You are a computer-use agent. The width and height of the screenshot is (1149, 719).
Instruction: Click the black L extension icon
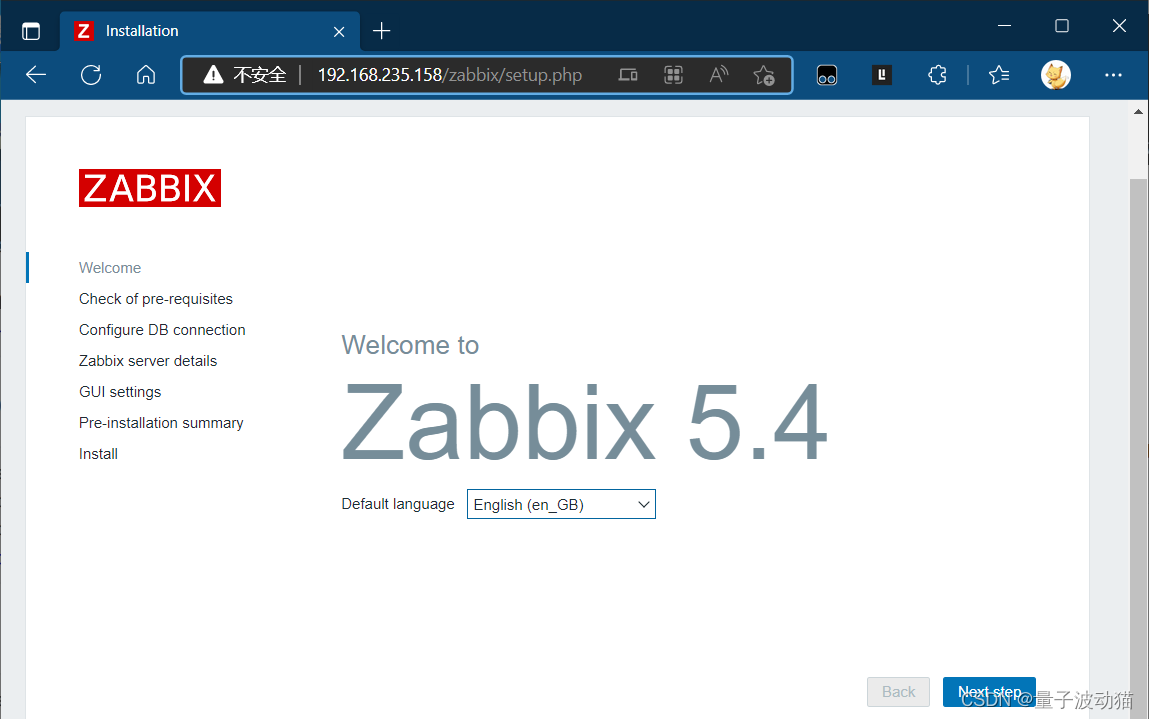pyautogui.click(x=882, y=75)
